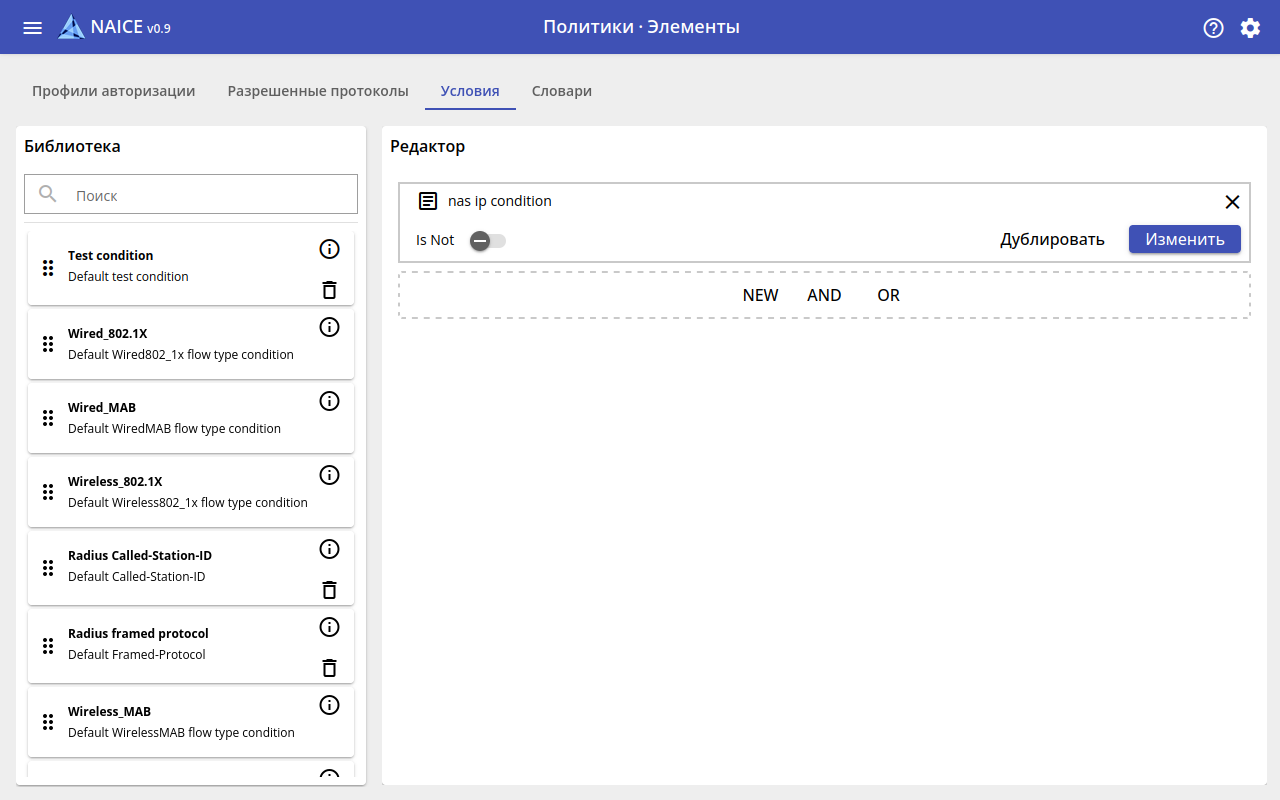This screenshot has height=800, width=1280.
Task: Add an AND condition block
Action: (x=824, y=295)
